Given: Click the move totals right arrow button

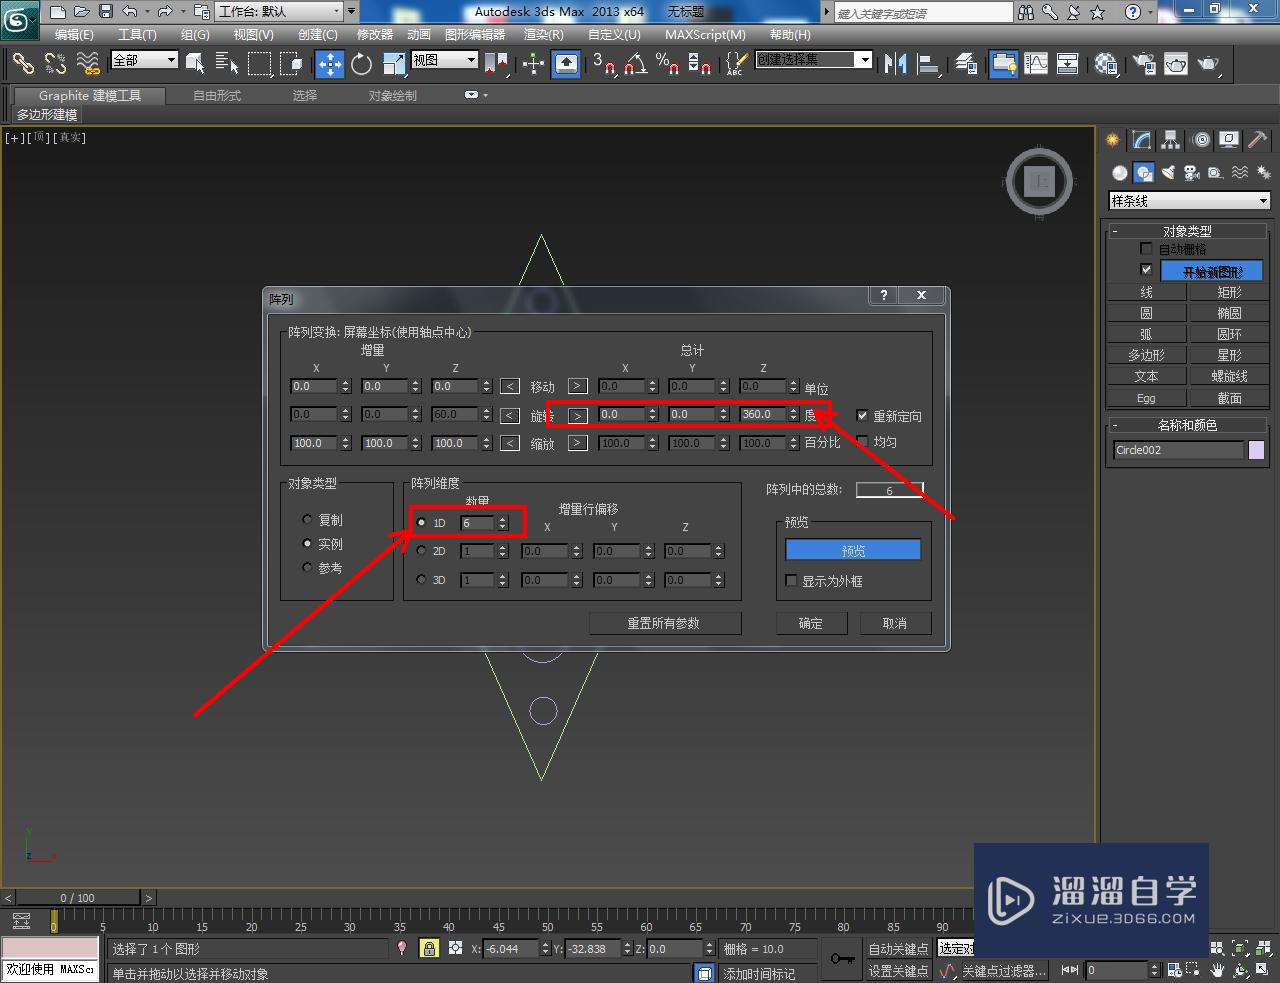Looking at the screenshot, I should (x=577, y=386).
